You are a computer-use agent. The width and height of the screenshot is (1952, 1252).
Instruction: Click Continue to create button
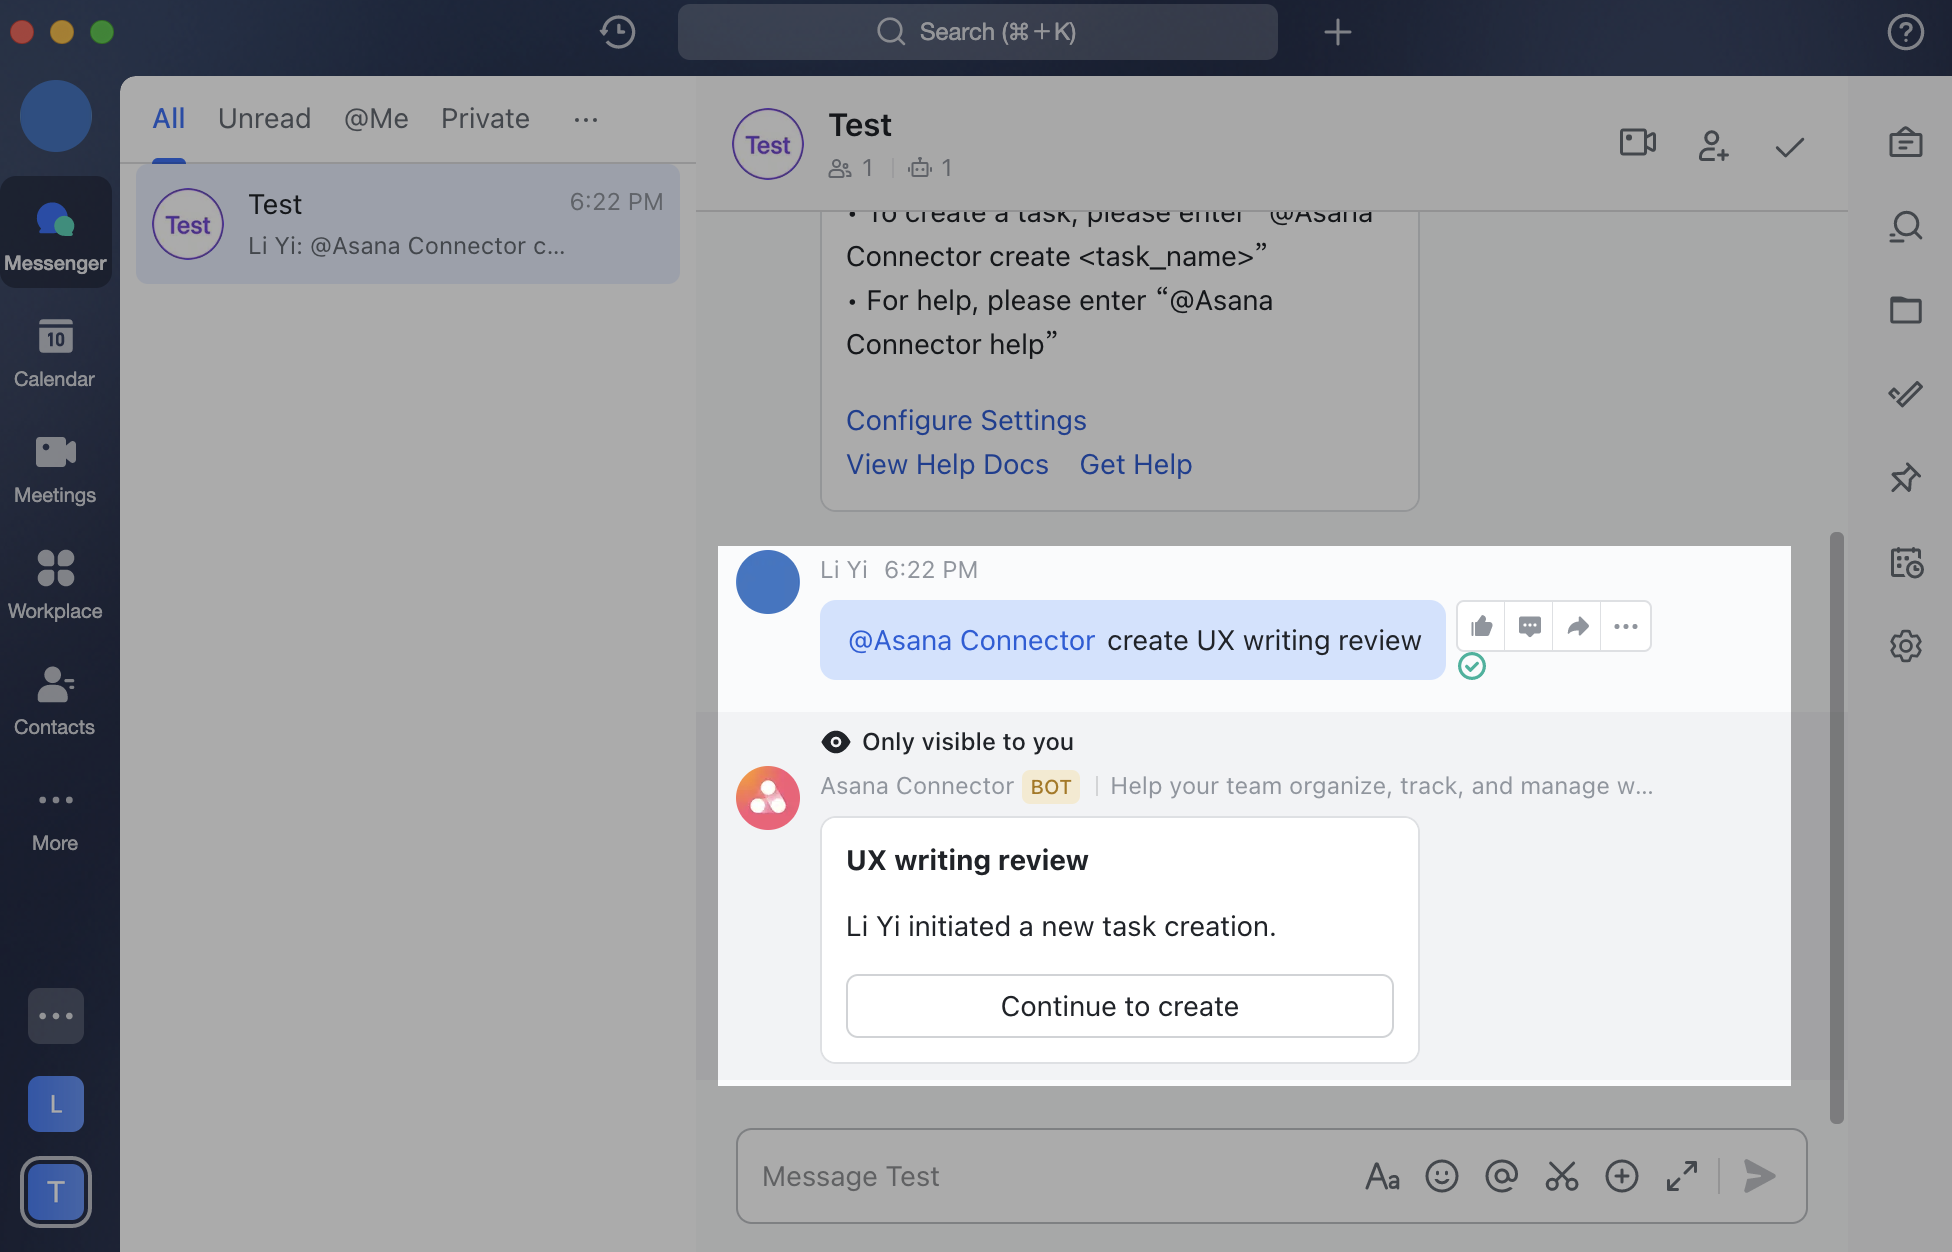tap(1119, 1006)
